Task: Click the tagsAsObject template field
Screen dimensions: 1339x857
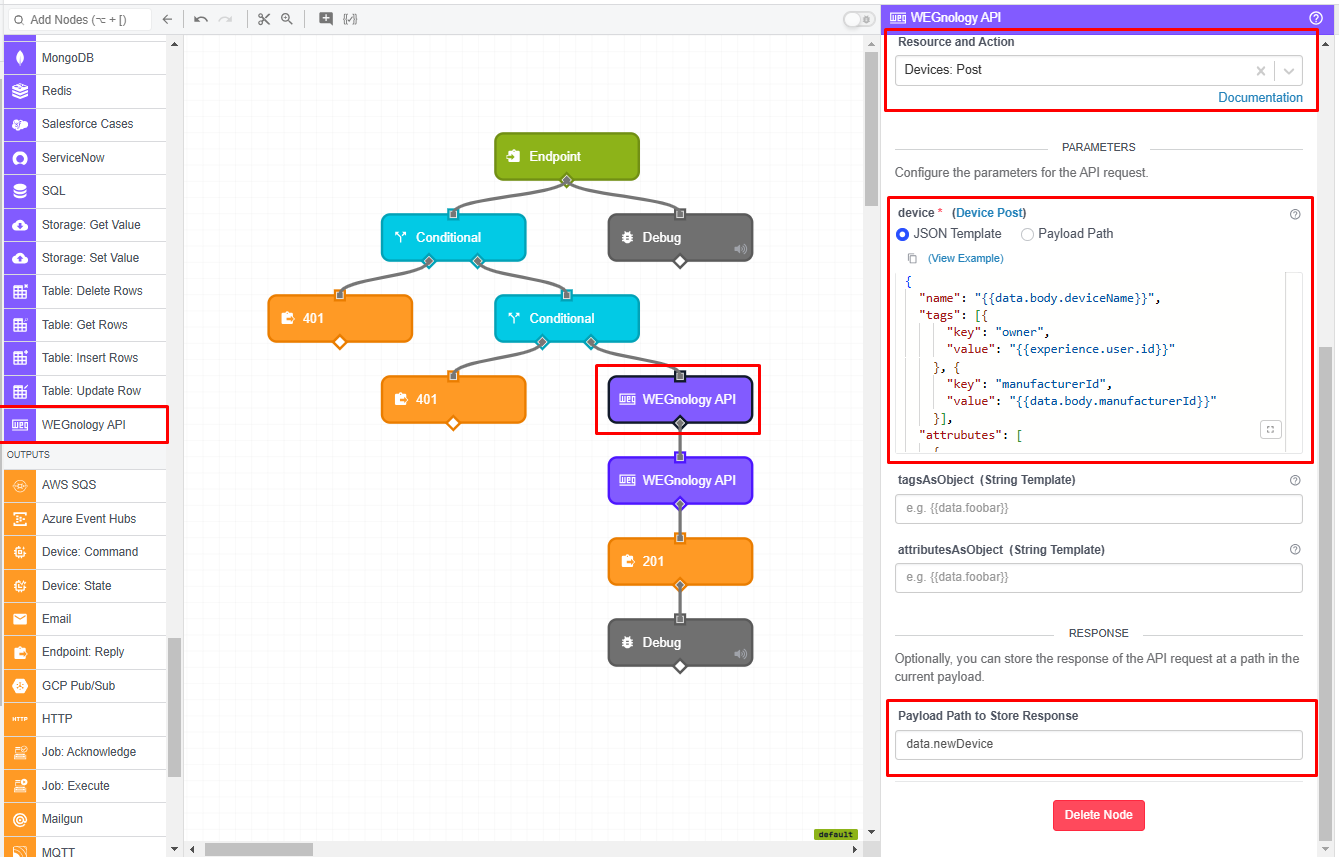Action: [x=1098, y=509]
